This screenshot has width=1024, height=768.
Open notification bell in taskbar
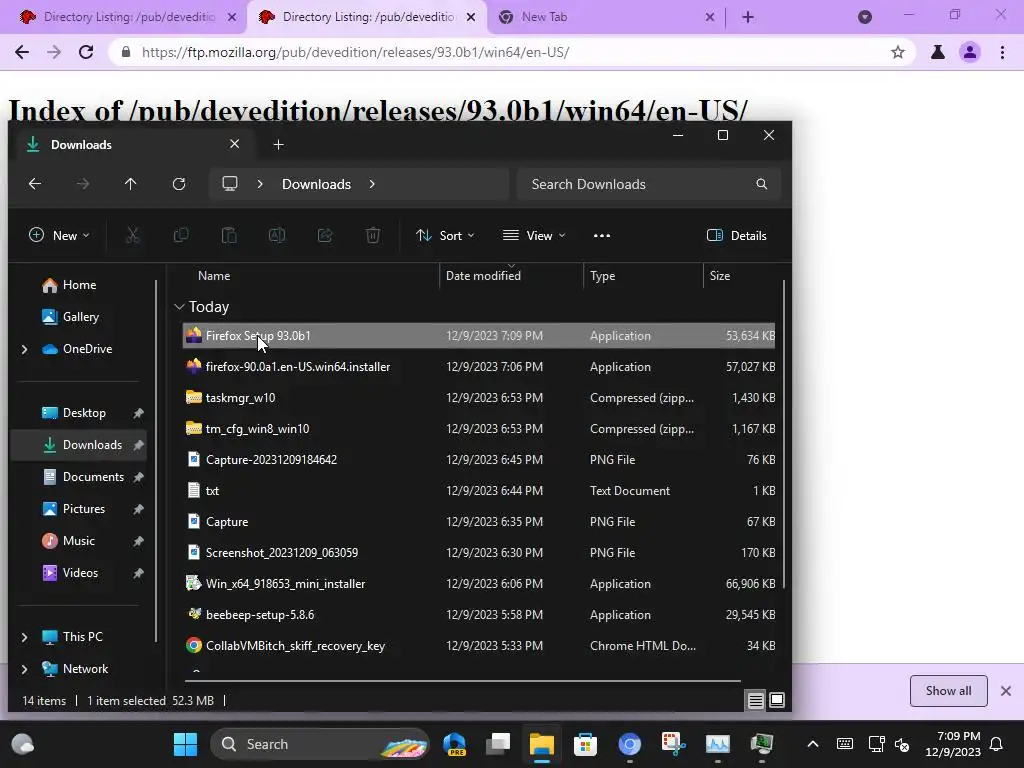point(997,744)
